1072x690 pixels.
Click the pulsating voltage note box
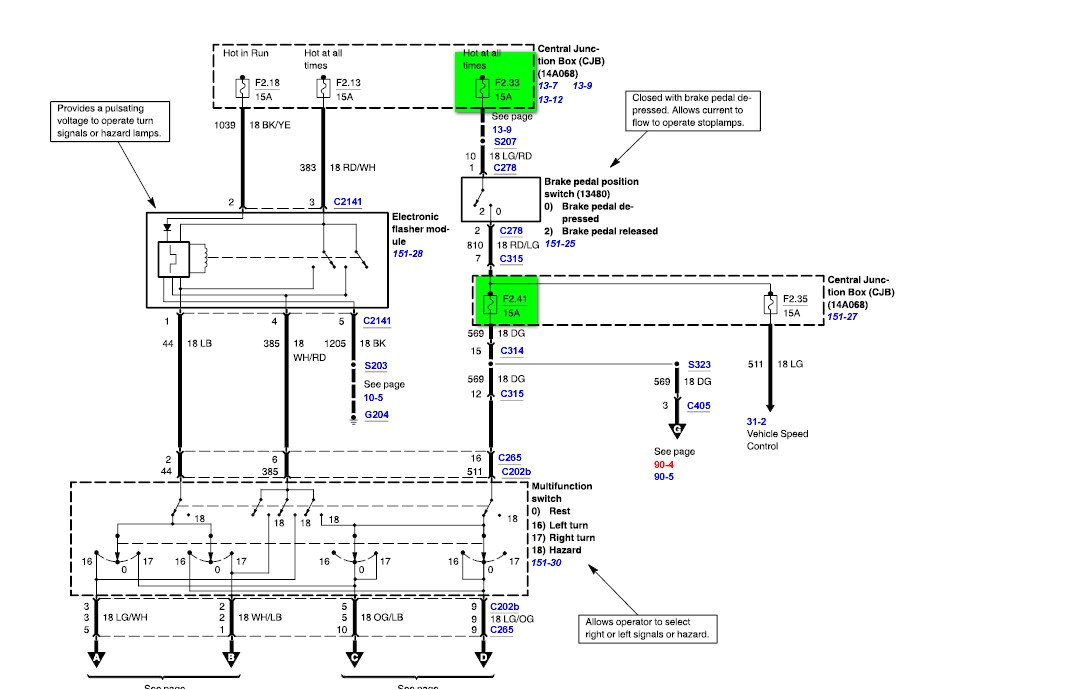point(108,121)
